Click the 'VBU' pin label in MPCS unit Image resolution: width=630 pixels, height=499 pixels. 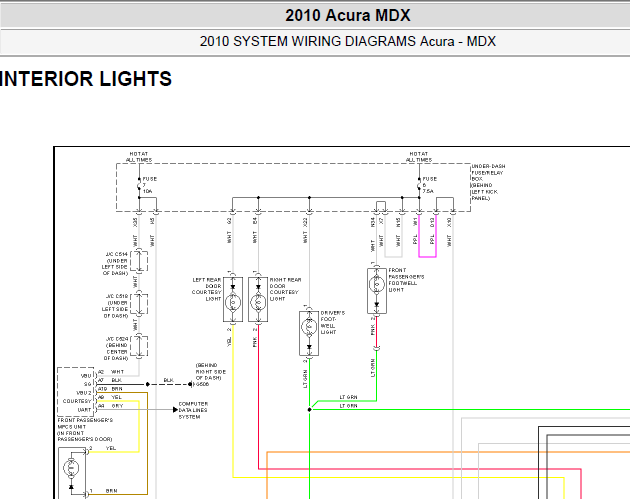(x=86, y=376)
